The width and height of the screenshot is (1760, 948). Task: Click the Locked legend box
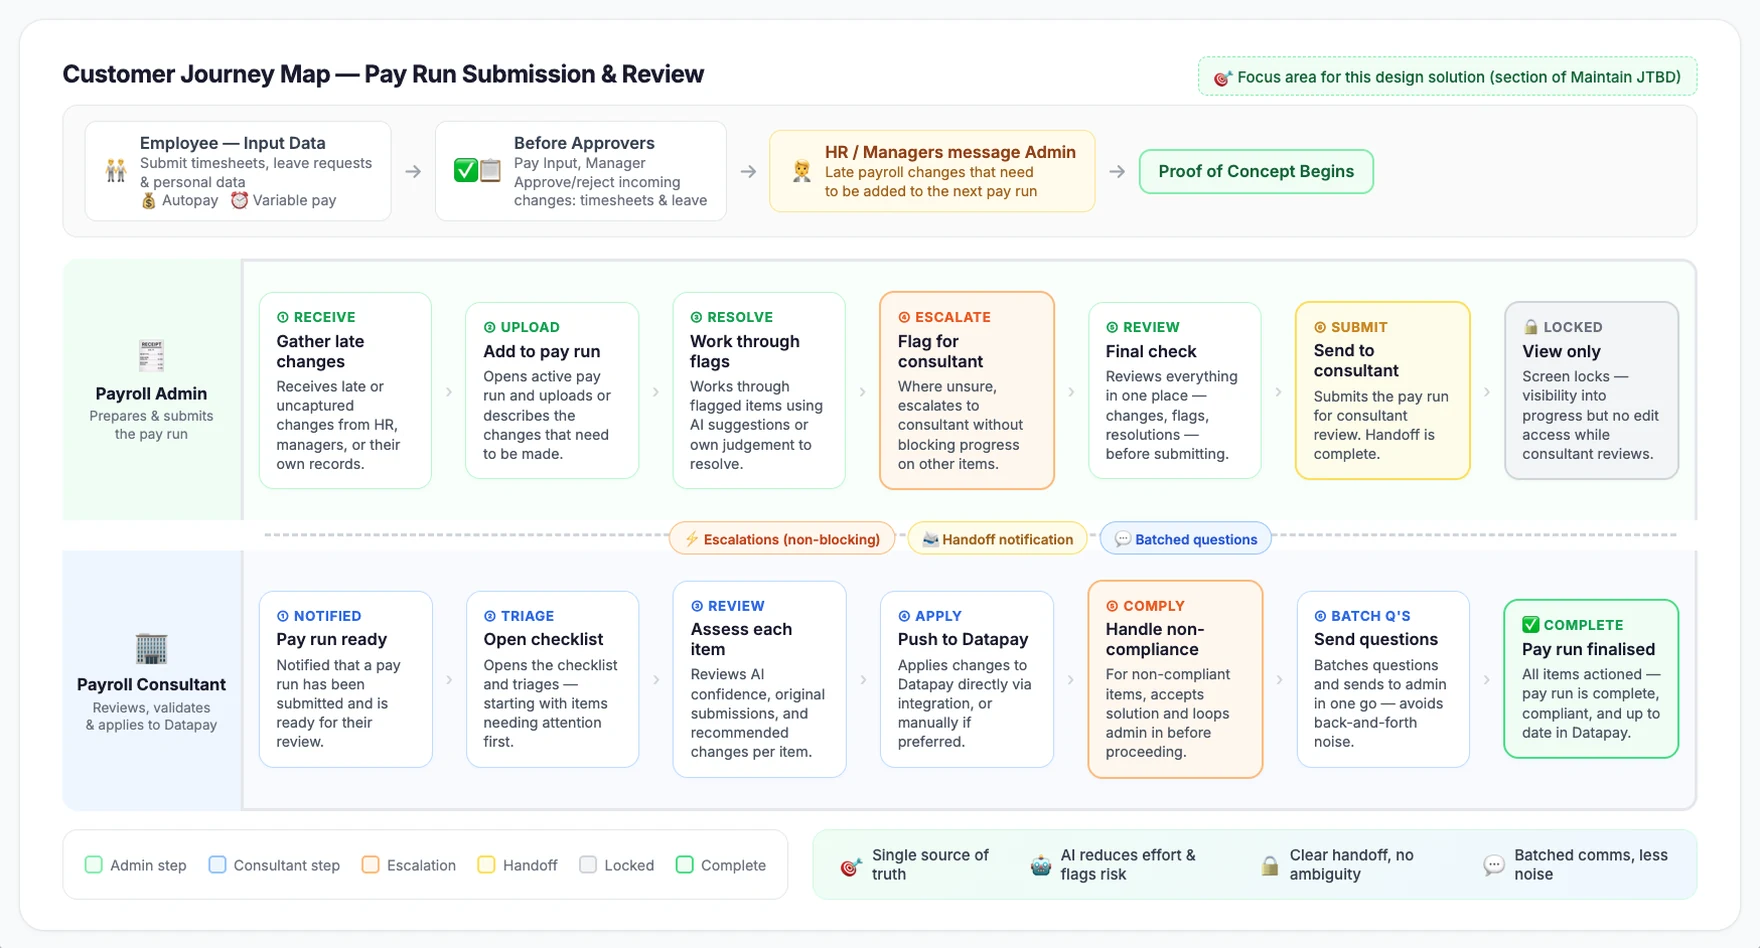(x=588, y=865)
